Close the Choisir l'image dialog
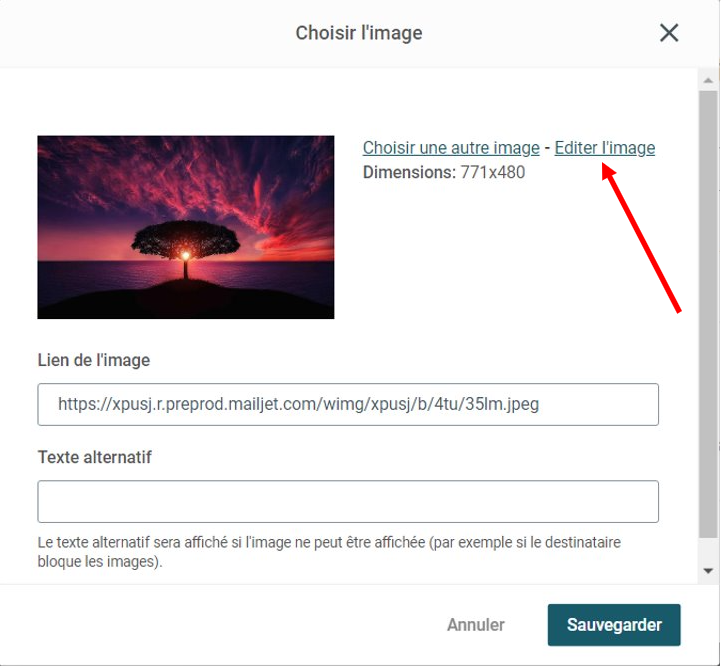Image resolution: width=721 pixels, height=666 pixels. point(669,33)
